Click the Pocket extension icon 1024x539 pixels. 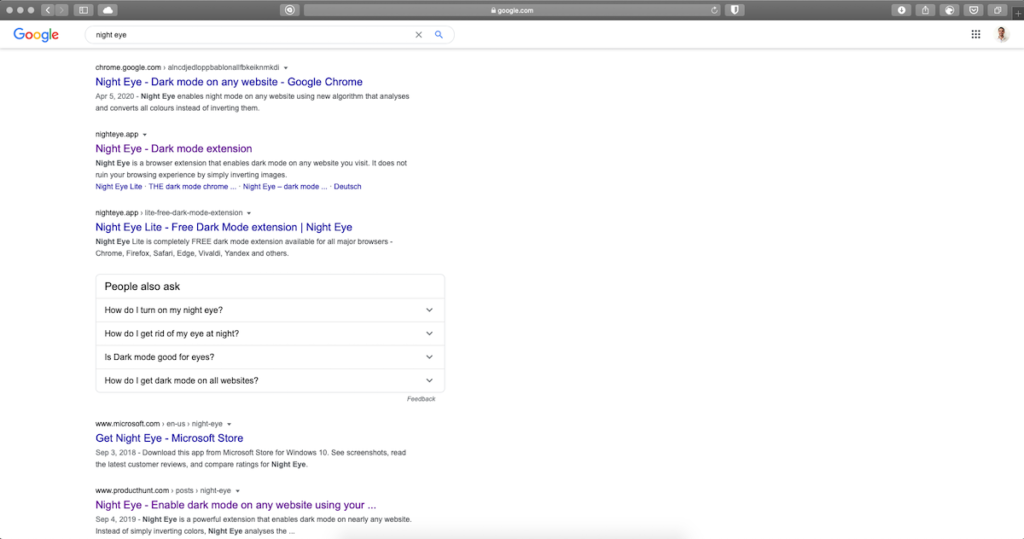tap(971, 10)
